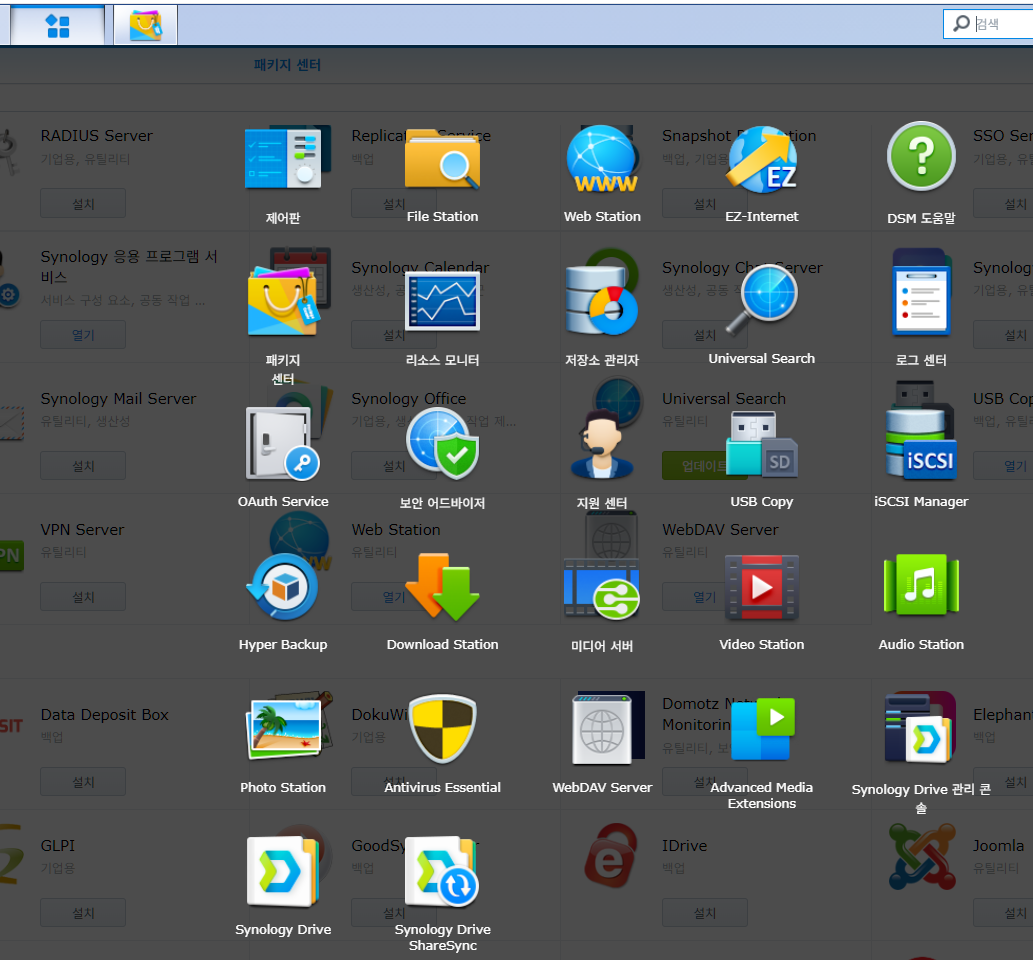Toggle the main menu grid button in taskbar
This screenshot has width=1033, height=960.
57,26
